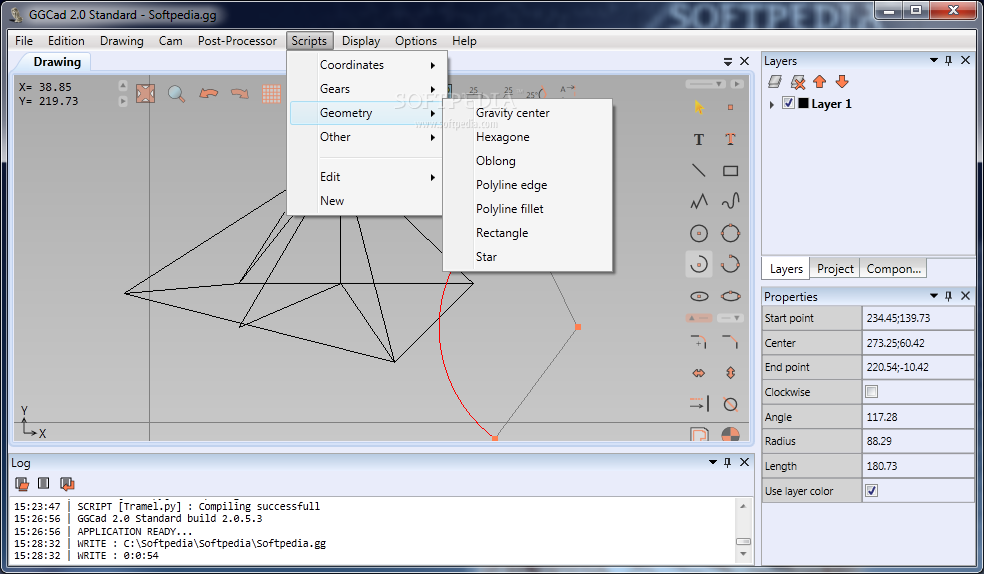Select the Drawing document tab
The width and height of the screenshot is (984, 574).
click(56, 61)
